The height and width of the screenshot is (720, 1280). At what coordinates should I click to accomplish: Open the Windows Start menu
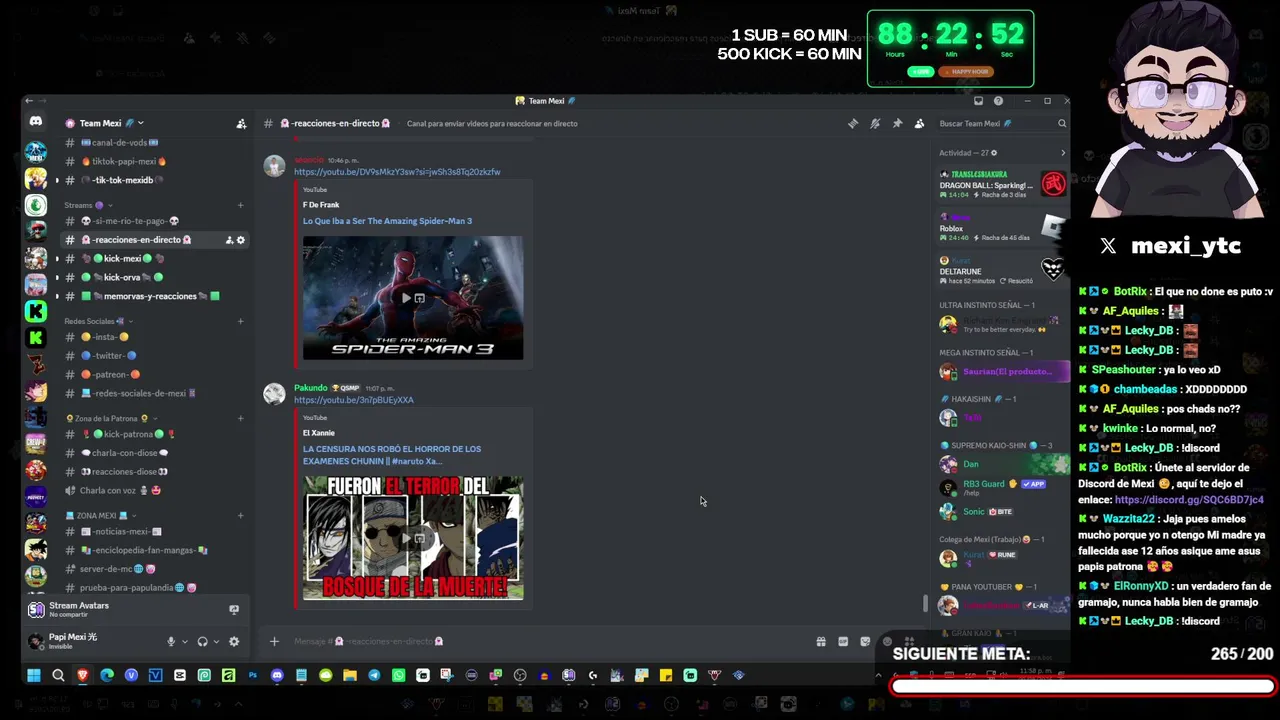click(x=34, y=676)
